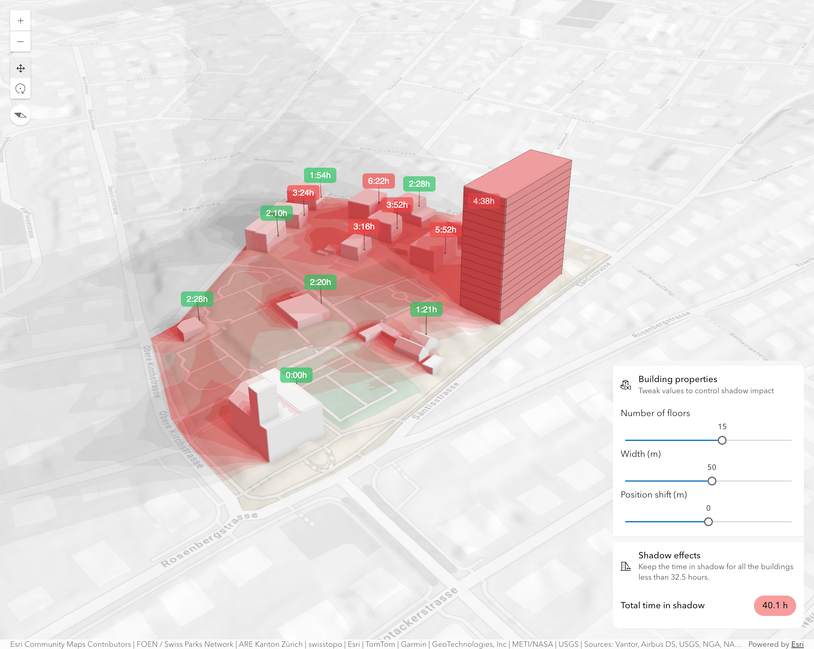
Task: Click the 40.1 h total shadow badge
Action: point(774,605)
